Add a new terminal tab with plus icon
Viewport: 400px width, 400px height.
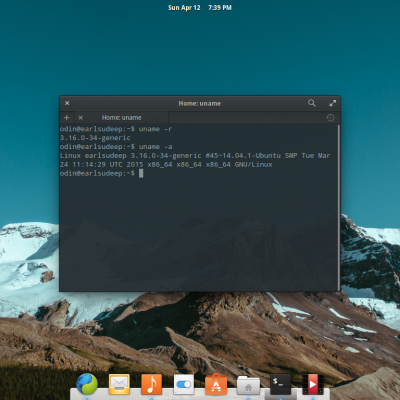66,117
